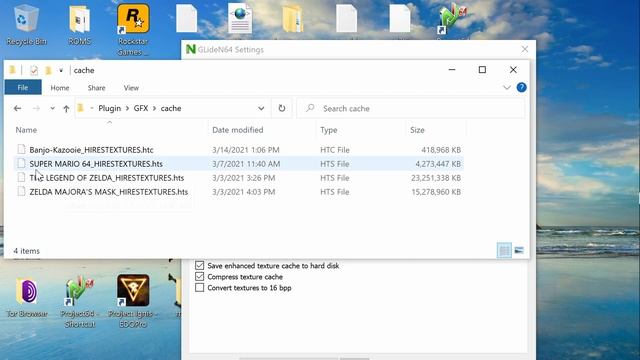This screenshot has width=640, height=360.
Task: Click the 3/14/2021 1:06 PM date cell
Action: (x=246, y=150)
